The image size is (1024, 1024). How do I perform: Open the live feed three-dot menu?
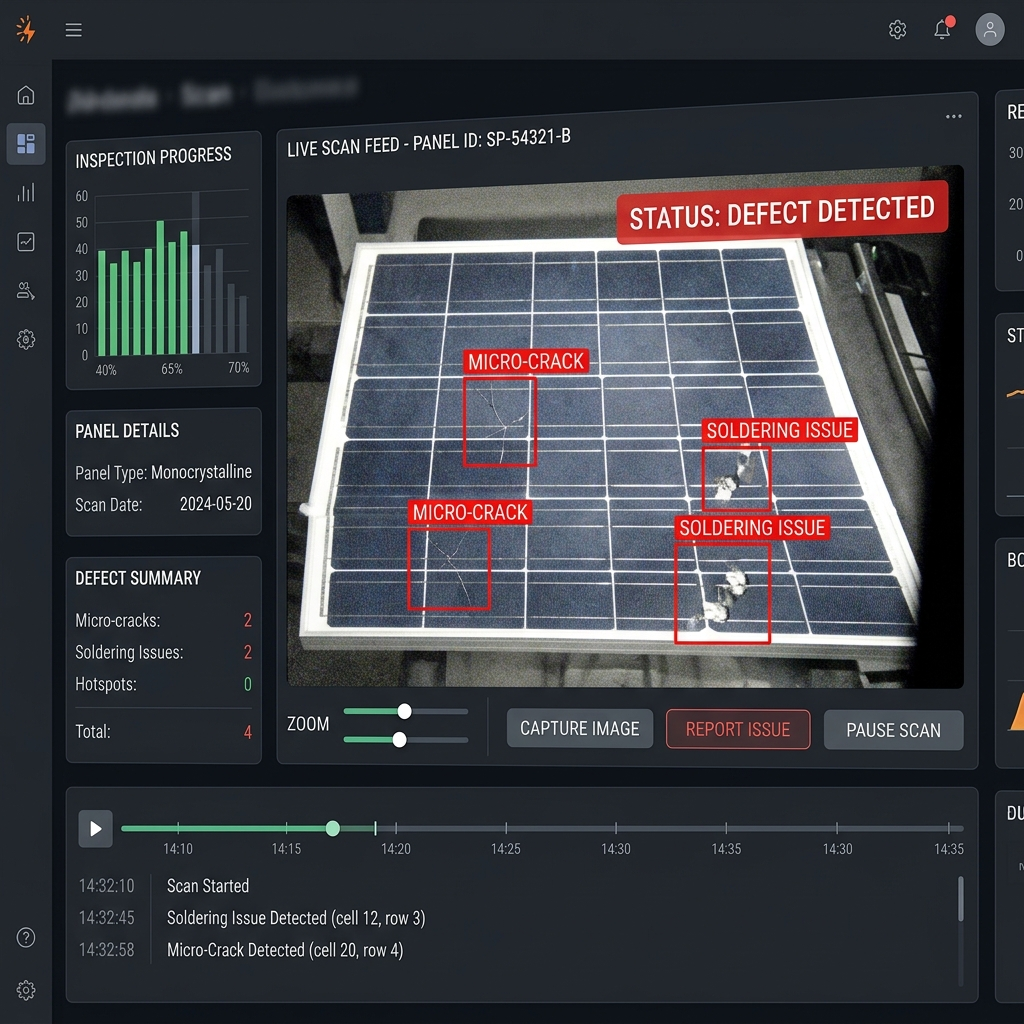pyautogui.click(x=953, y=116)
